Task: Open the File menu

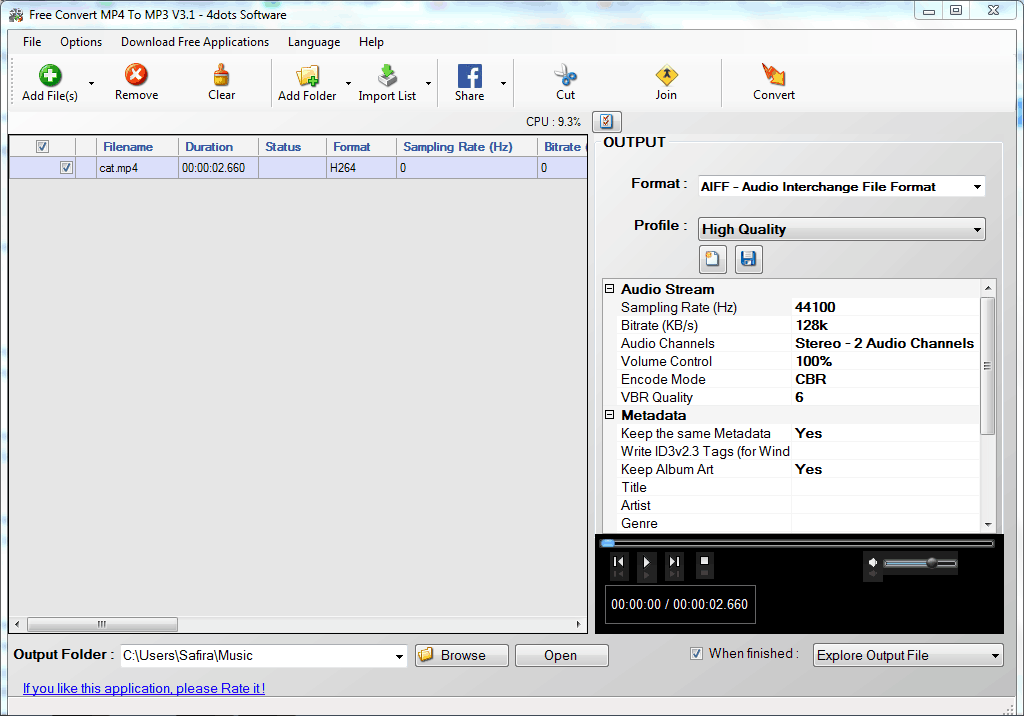Action: click(x=32, y=42)
